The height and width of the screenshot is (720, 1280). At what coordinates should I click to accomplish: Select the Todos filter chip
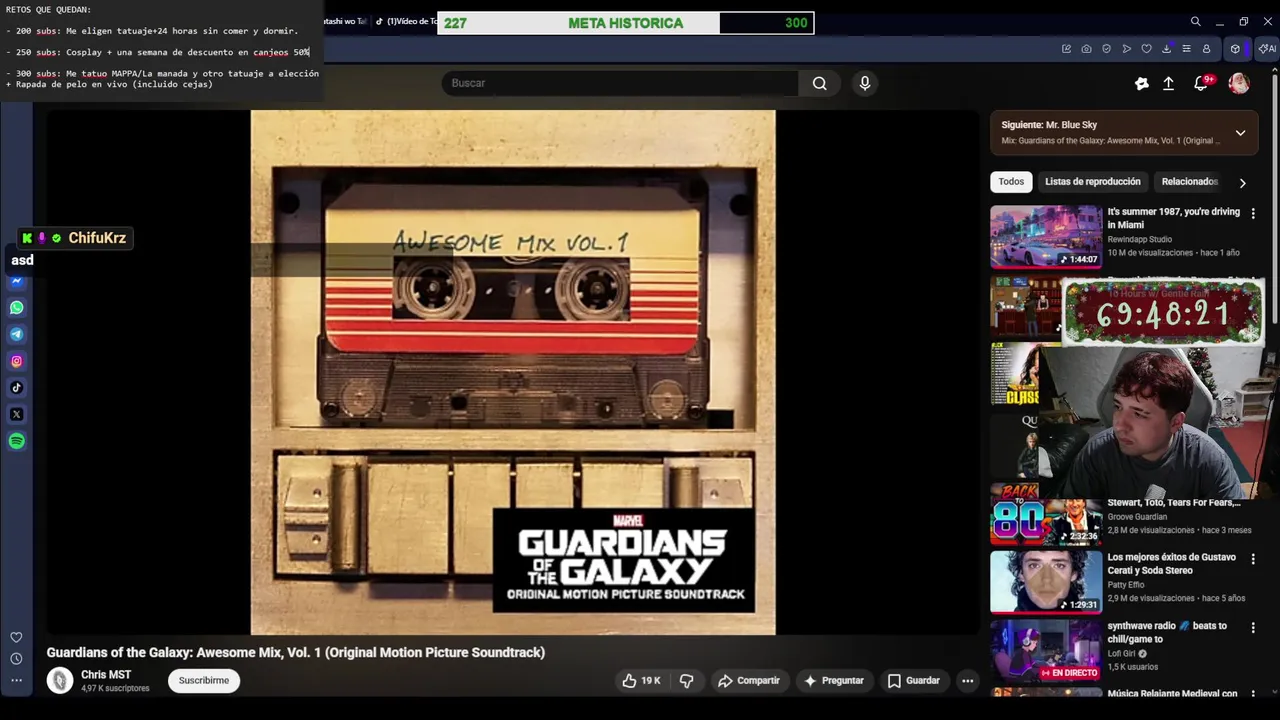click(1011, 182)
